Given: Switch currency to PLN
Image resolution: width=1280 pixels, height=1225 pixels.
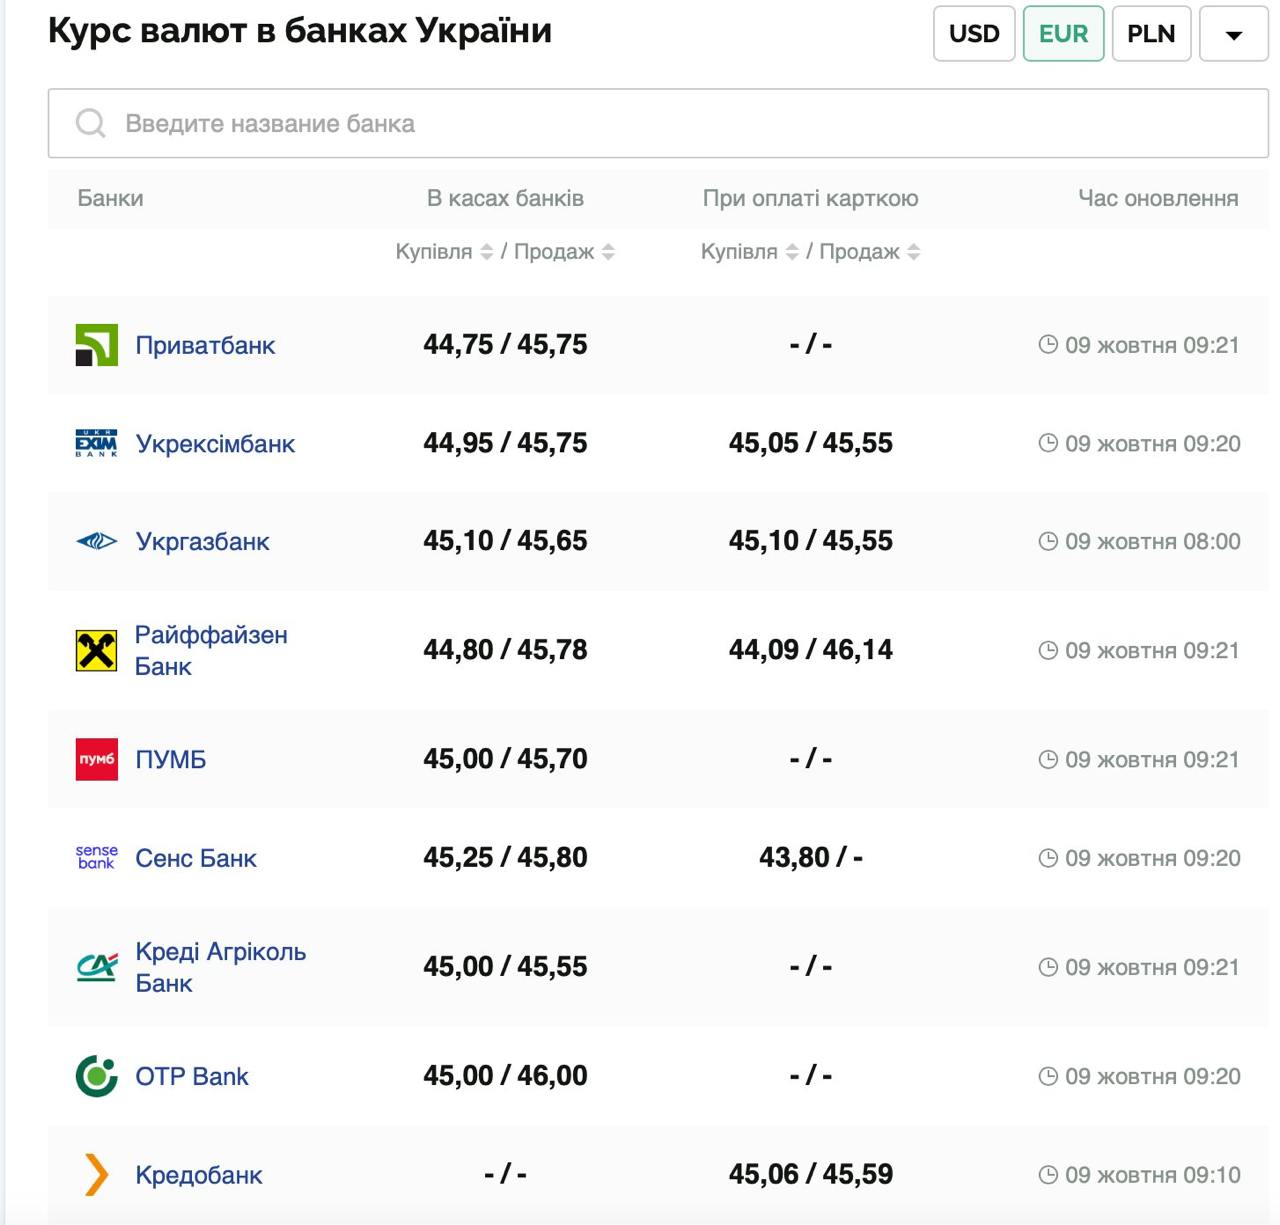Looking at the screenshot, I should [1151, 34].
